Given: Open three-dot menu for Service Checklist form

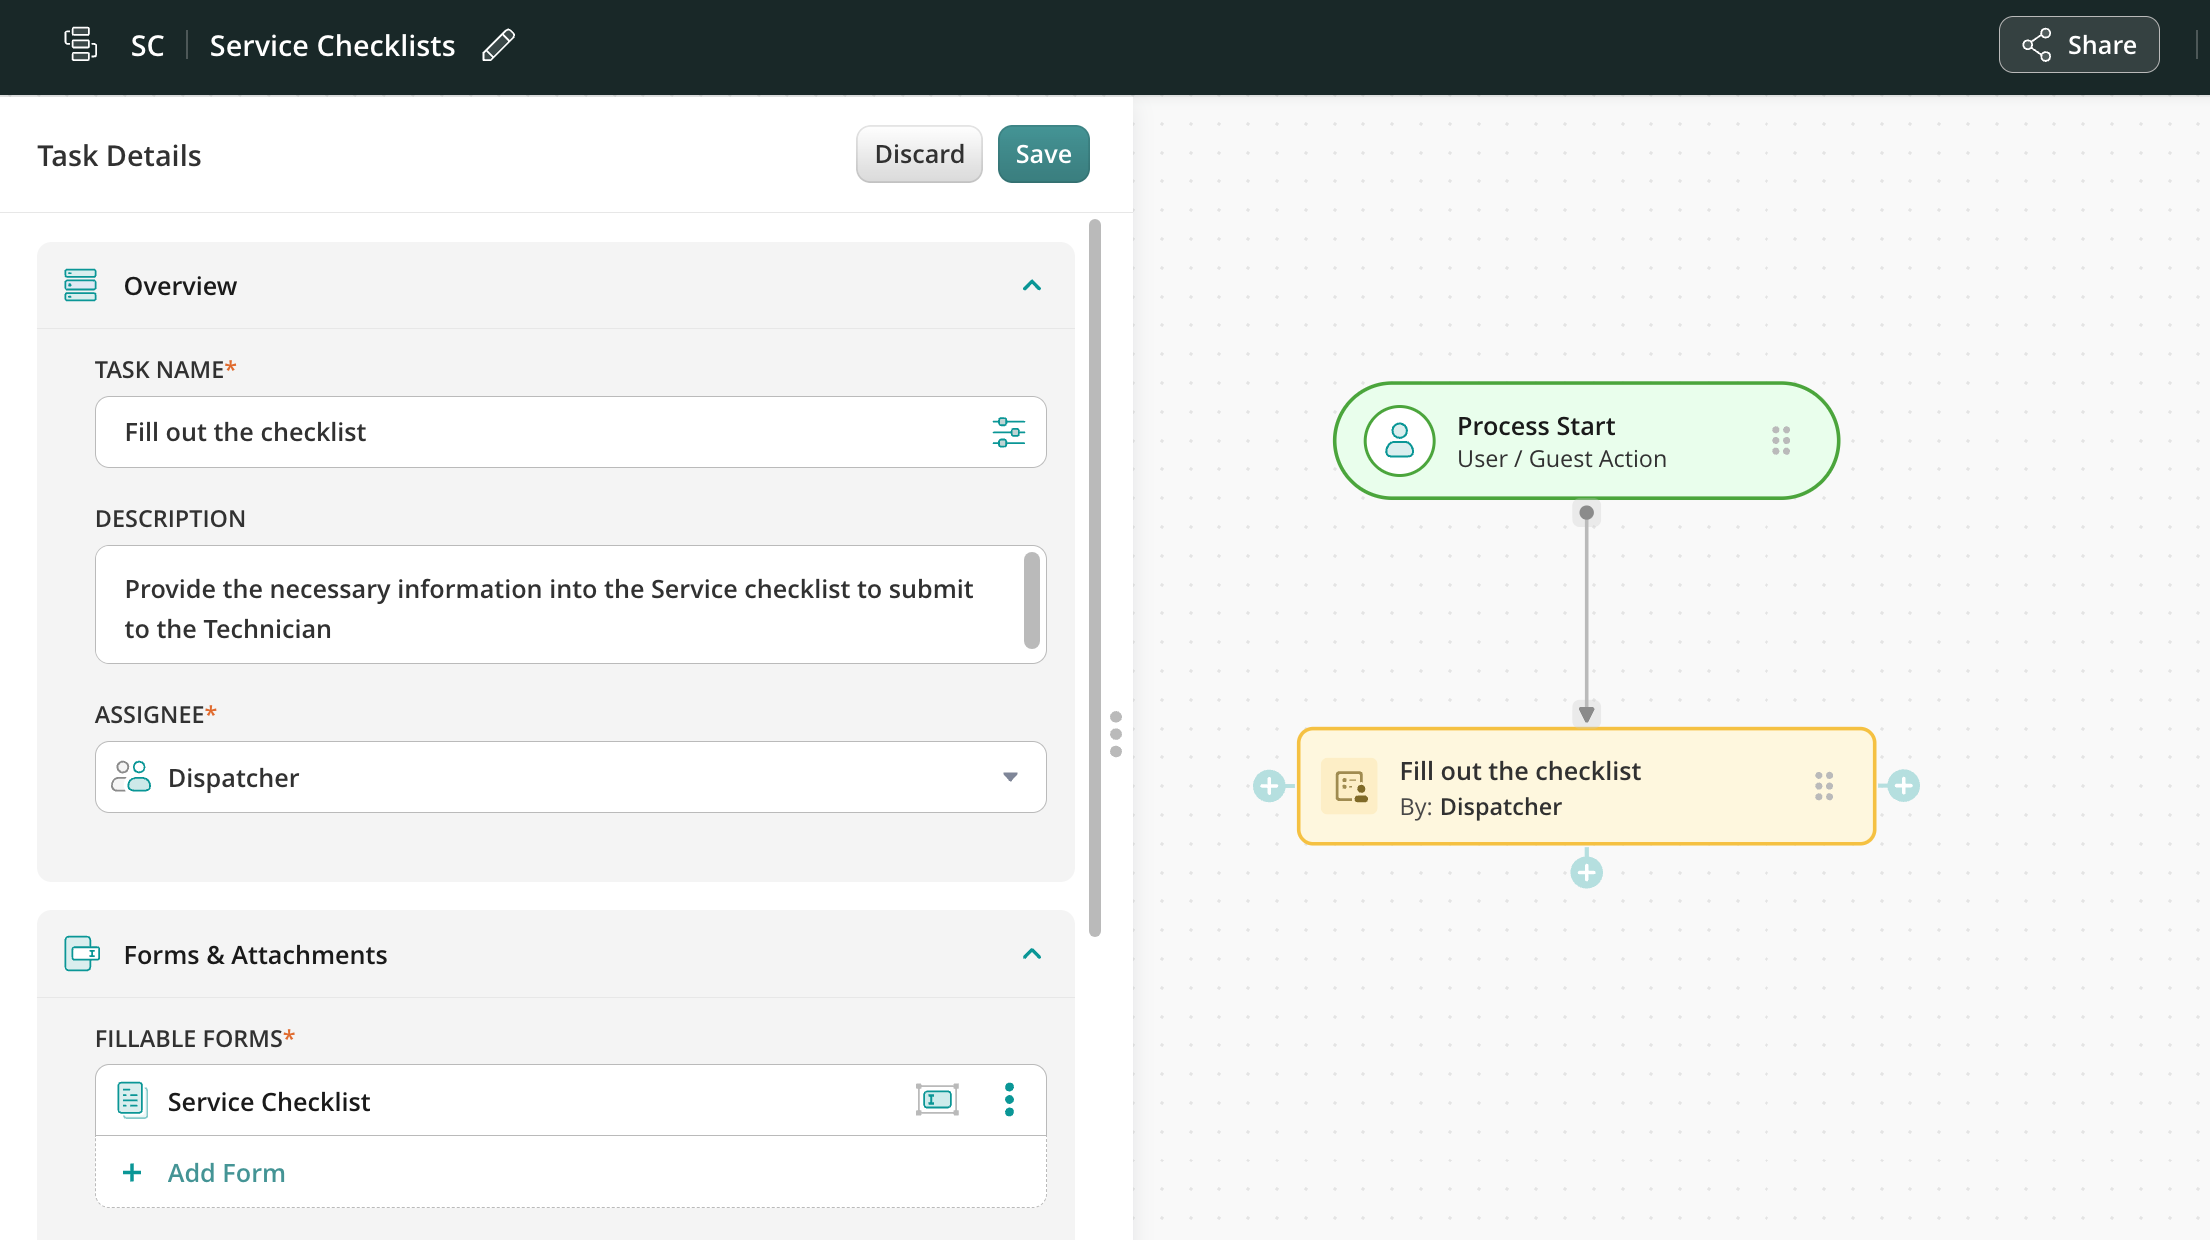Looking at the screenshot, I should tap(1009, 1100).
